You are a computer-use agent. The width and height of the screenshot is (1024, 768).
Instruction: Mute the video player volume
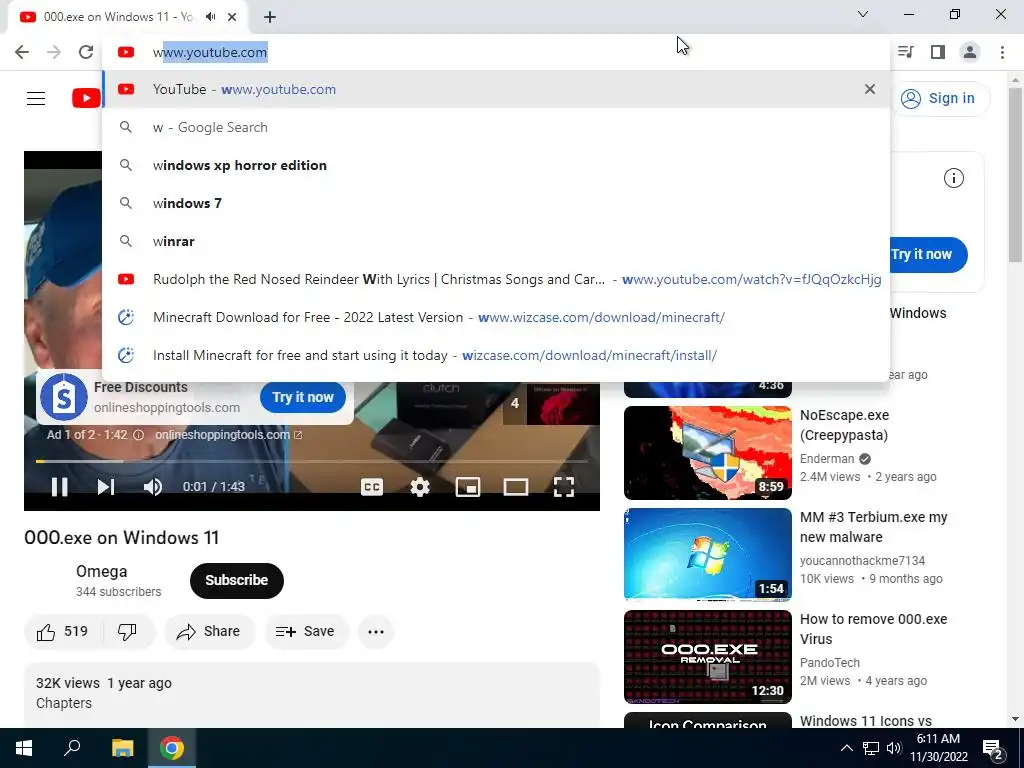(153, 487)
